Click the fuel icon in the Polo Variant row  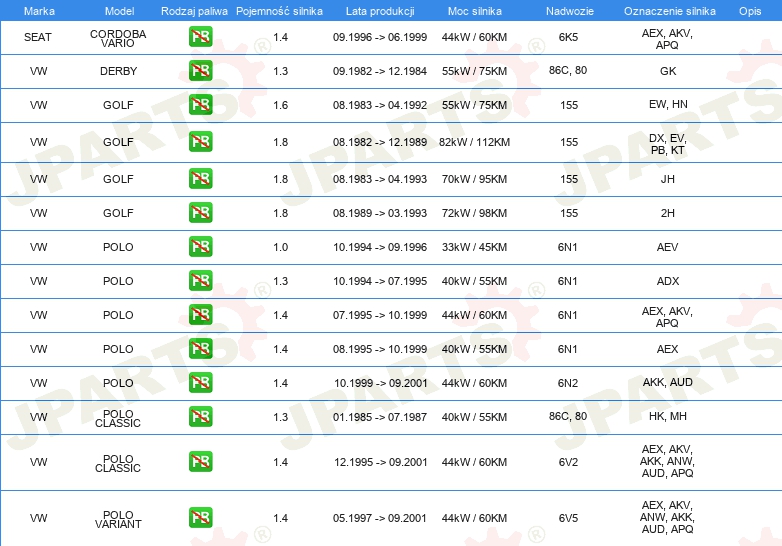(200, 518)
